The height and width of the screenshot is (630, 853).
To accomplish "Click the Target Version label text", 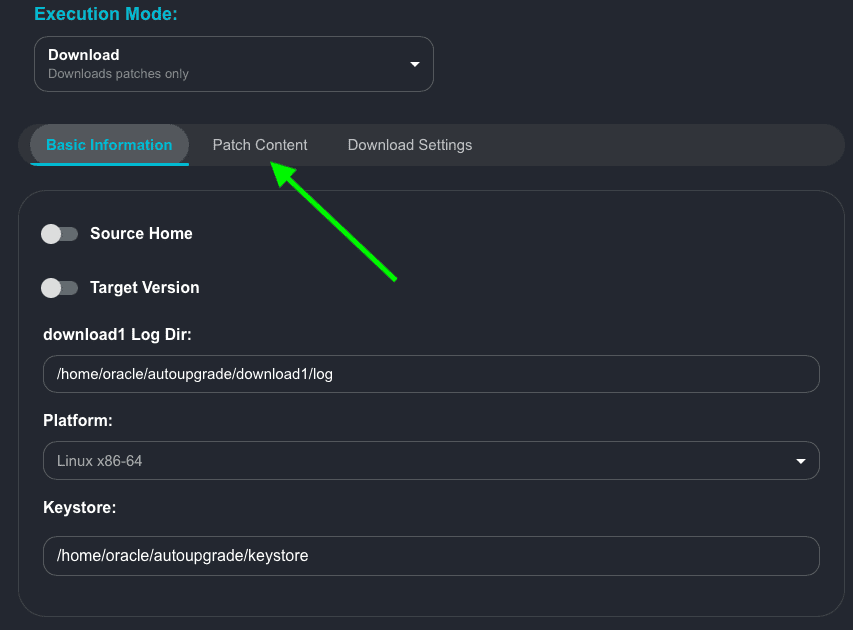I will coord(145,288).
